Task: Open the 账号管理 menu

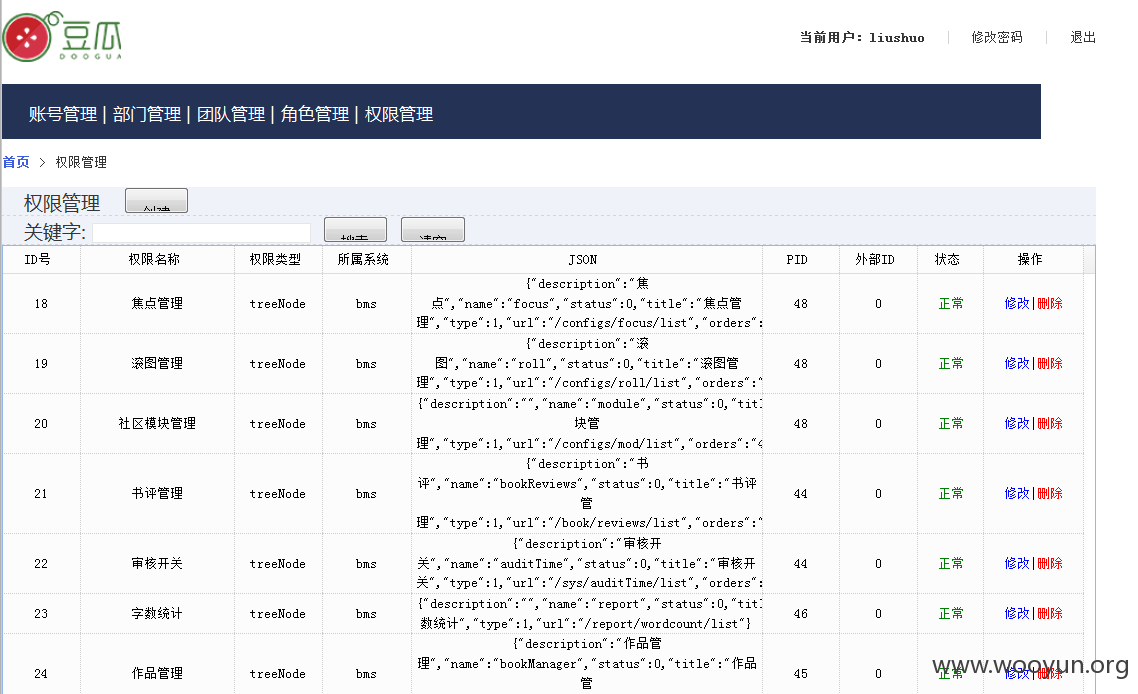Action: click(62, 114)
